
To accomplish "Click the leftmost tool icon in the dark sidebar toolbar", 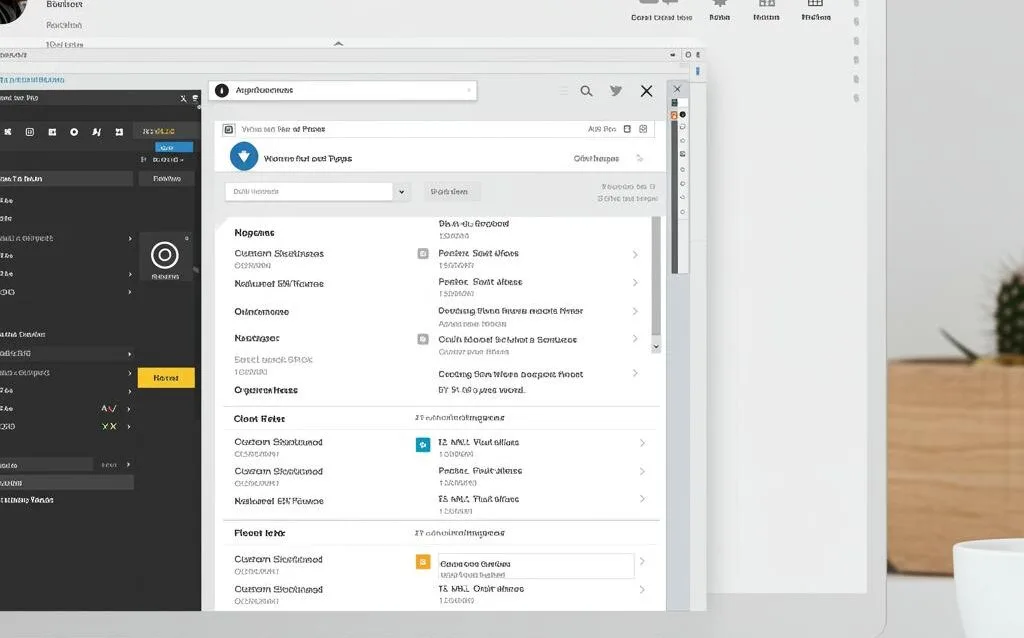I will (8, 131).
